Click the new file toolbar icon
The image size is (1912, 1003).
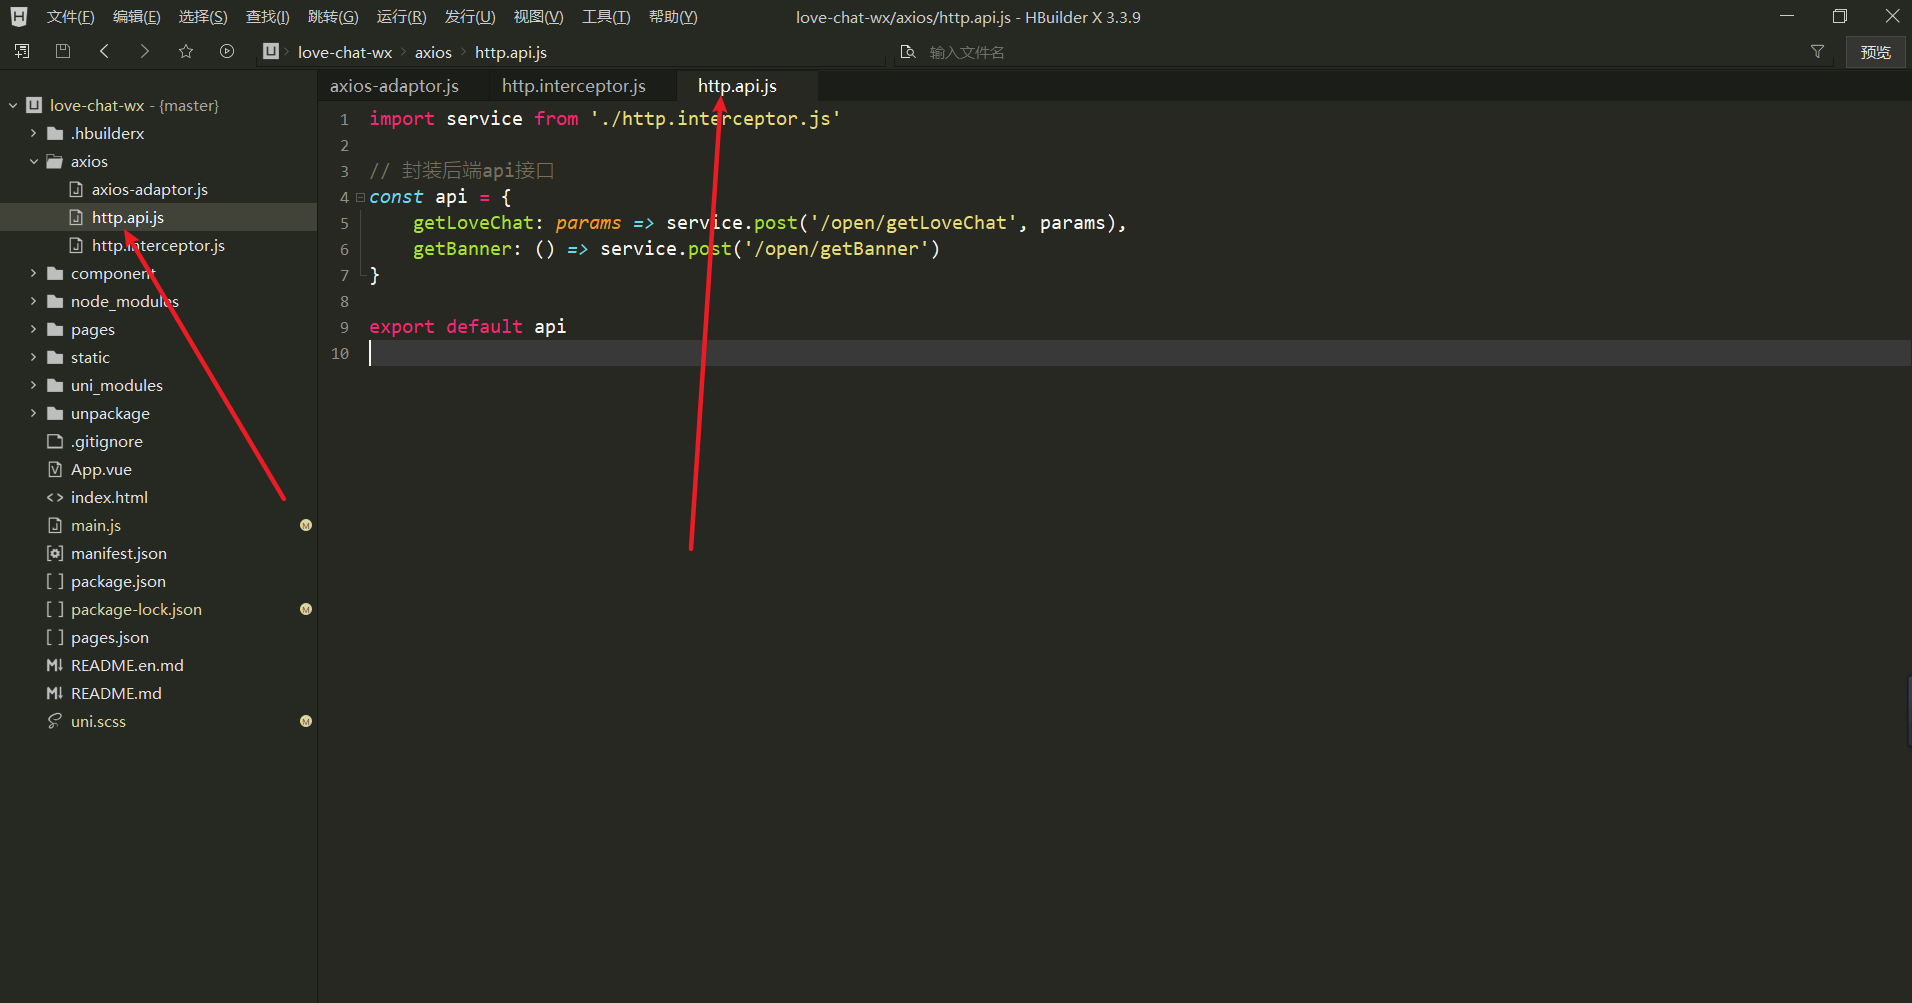(x=22, y=51)
